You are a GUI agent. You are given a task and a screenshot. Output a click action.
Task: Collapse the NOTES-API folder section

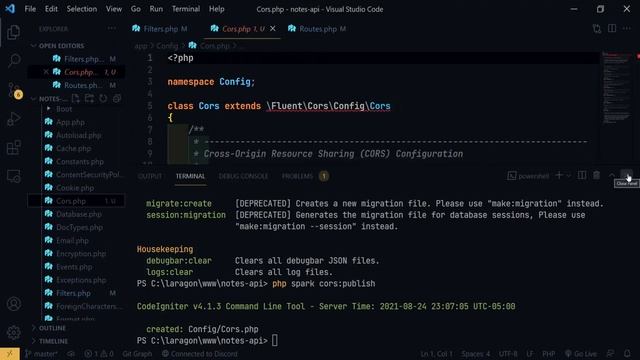pyautogui.click(x=33, y=99)
